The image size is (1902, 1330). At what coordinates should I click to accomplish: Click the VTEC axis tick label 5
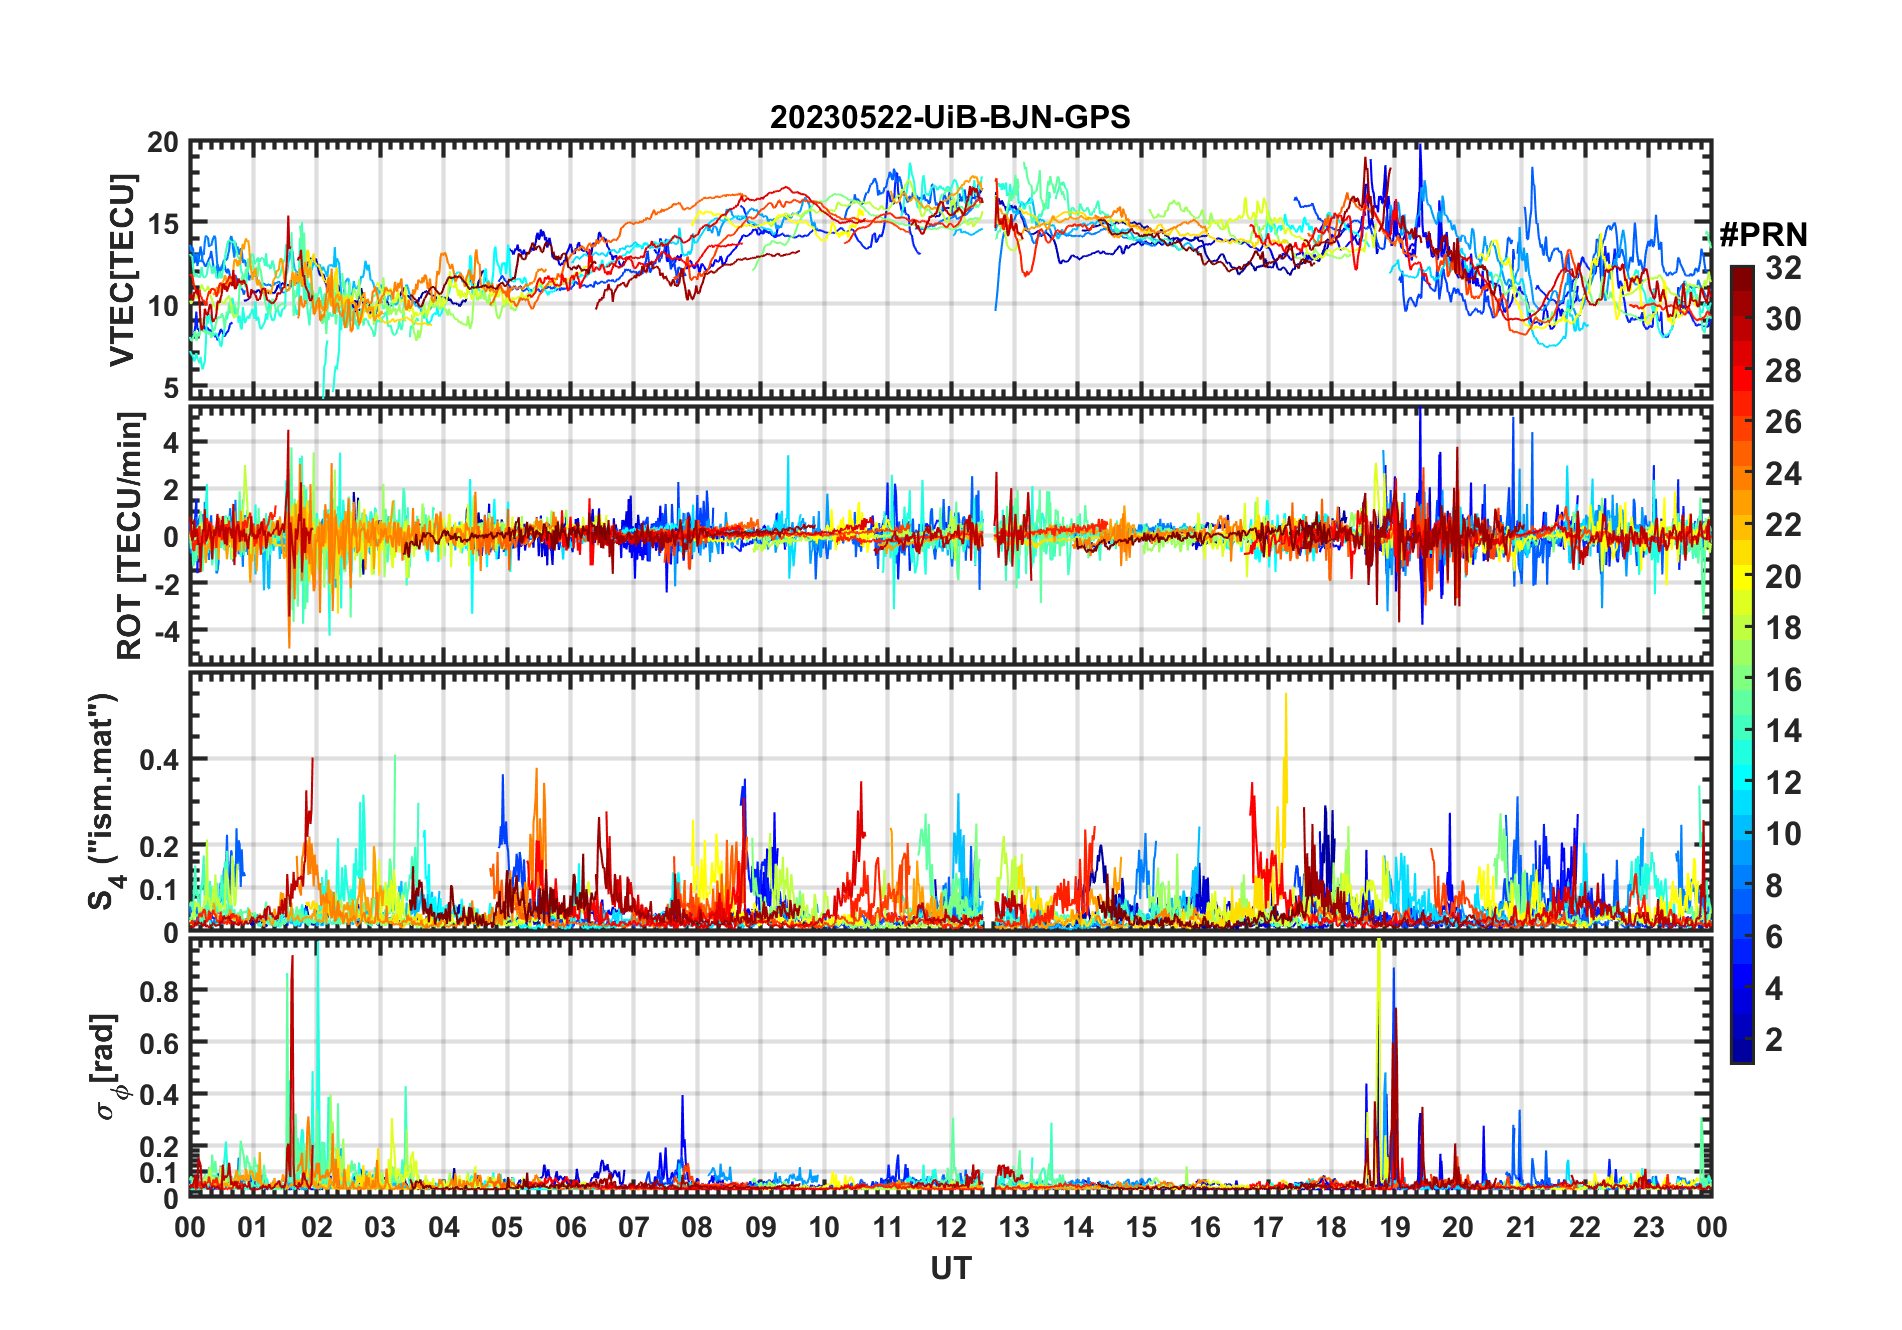coord(171,387)
